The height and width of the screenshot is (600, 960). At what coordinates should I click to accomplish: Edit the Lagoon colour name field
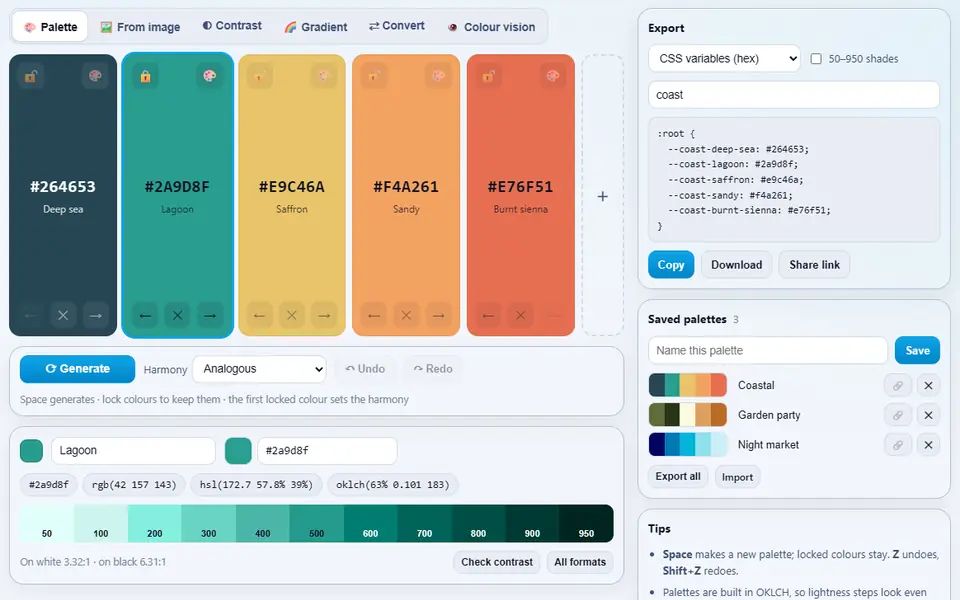pyautogui.click(x=133, y=451)
